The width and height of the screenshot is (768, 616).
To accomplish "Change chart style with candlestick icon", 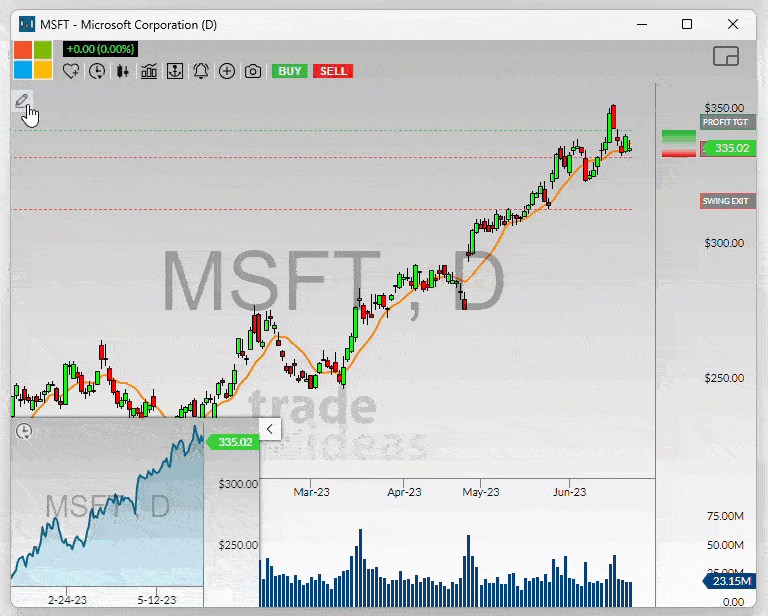I will [123, 71].
